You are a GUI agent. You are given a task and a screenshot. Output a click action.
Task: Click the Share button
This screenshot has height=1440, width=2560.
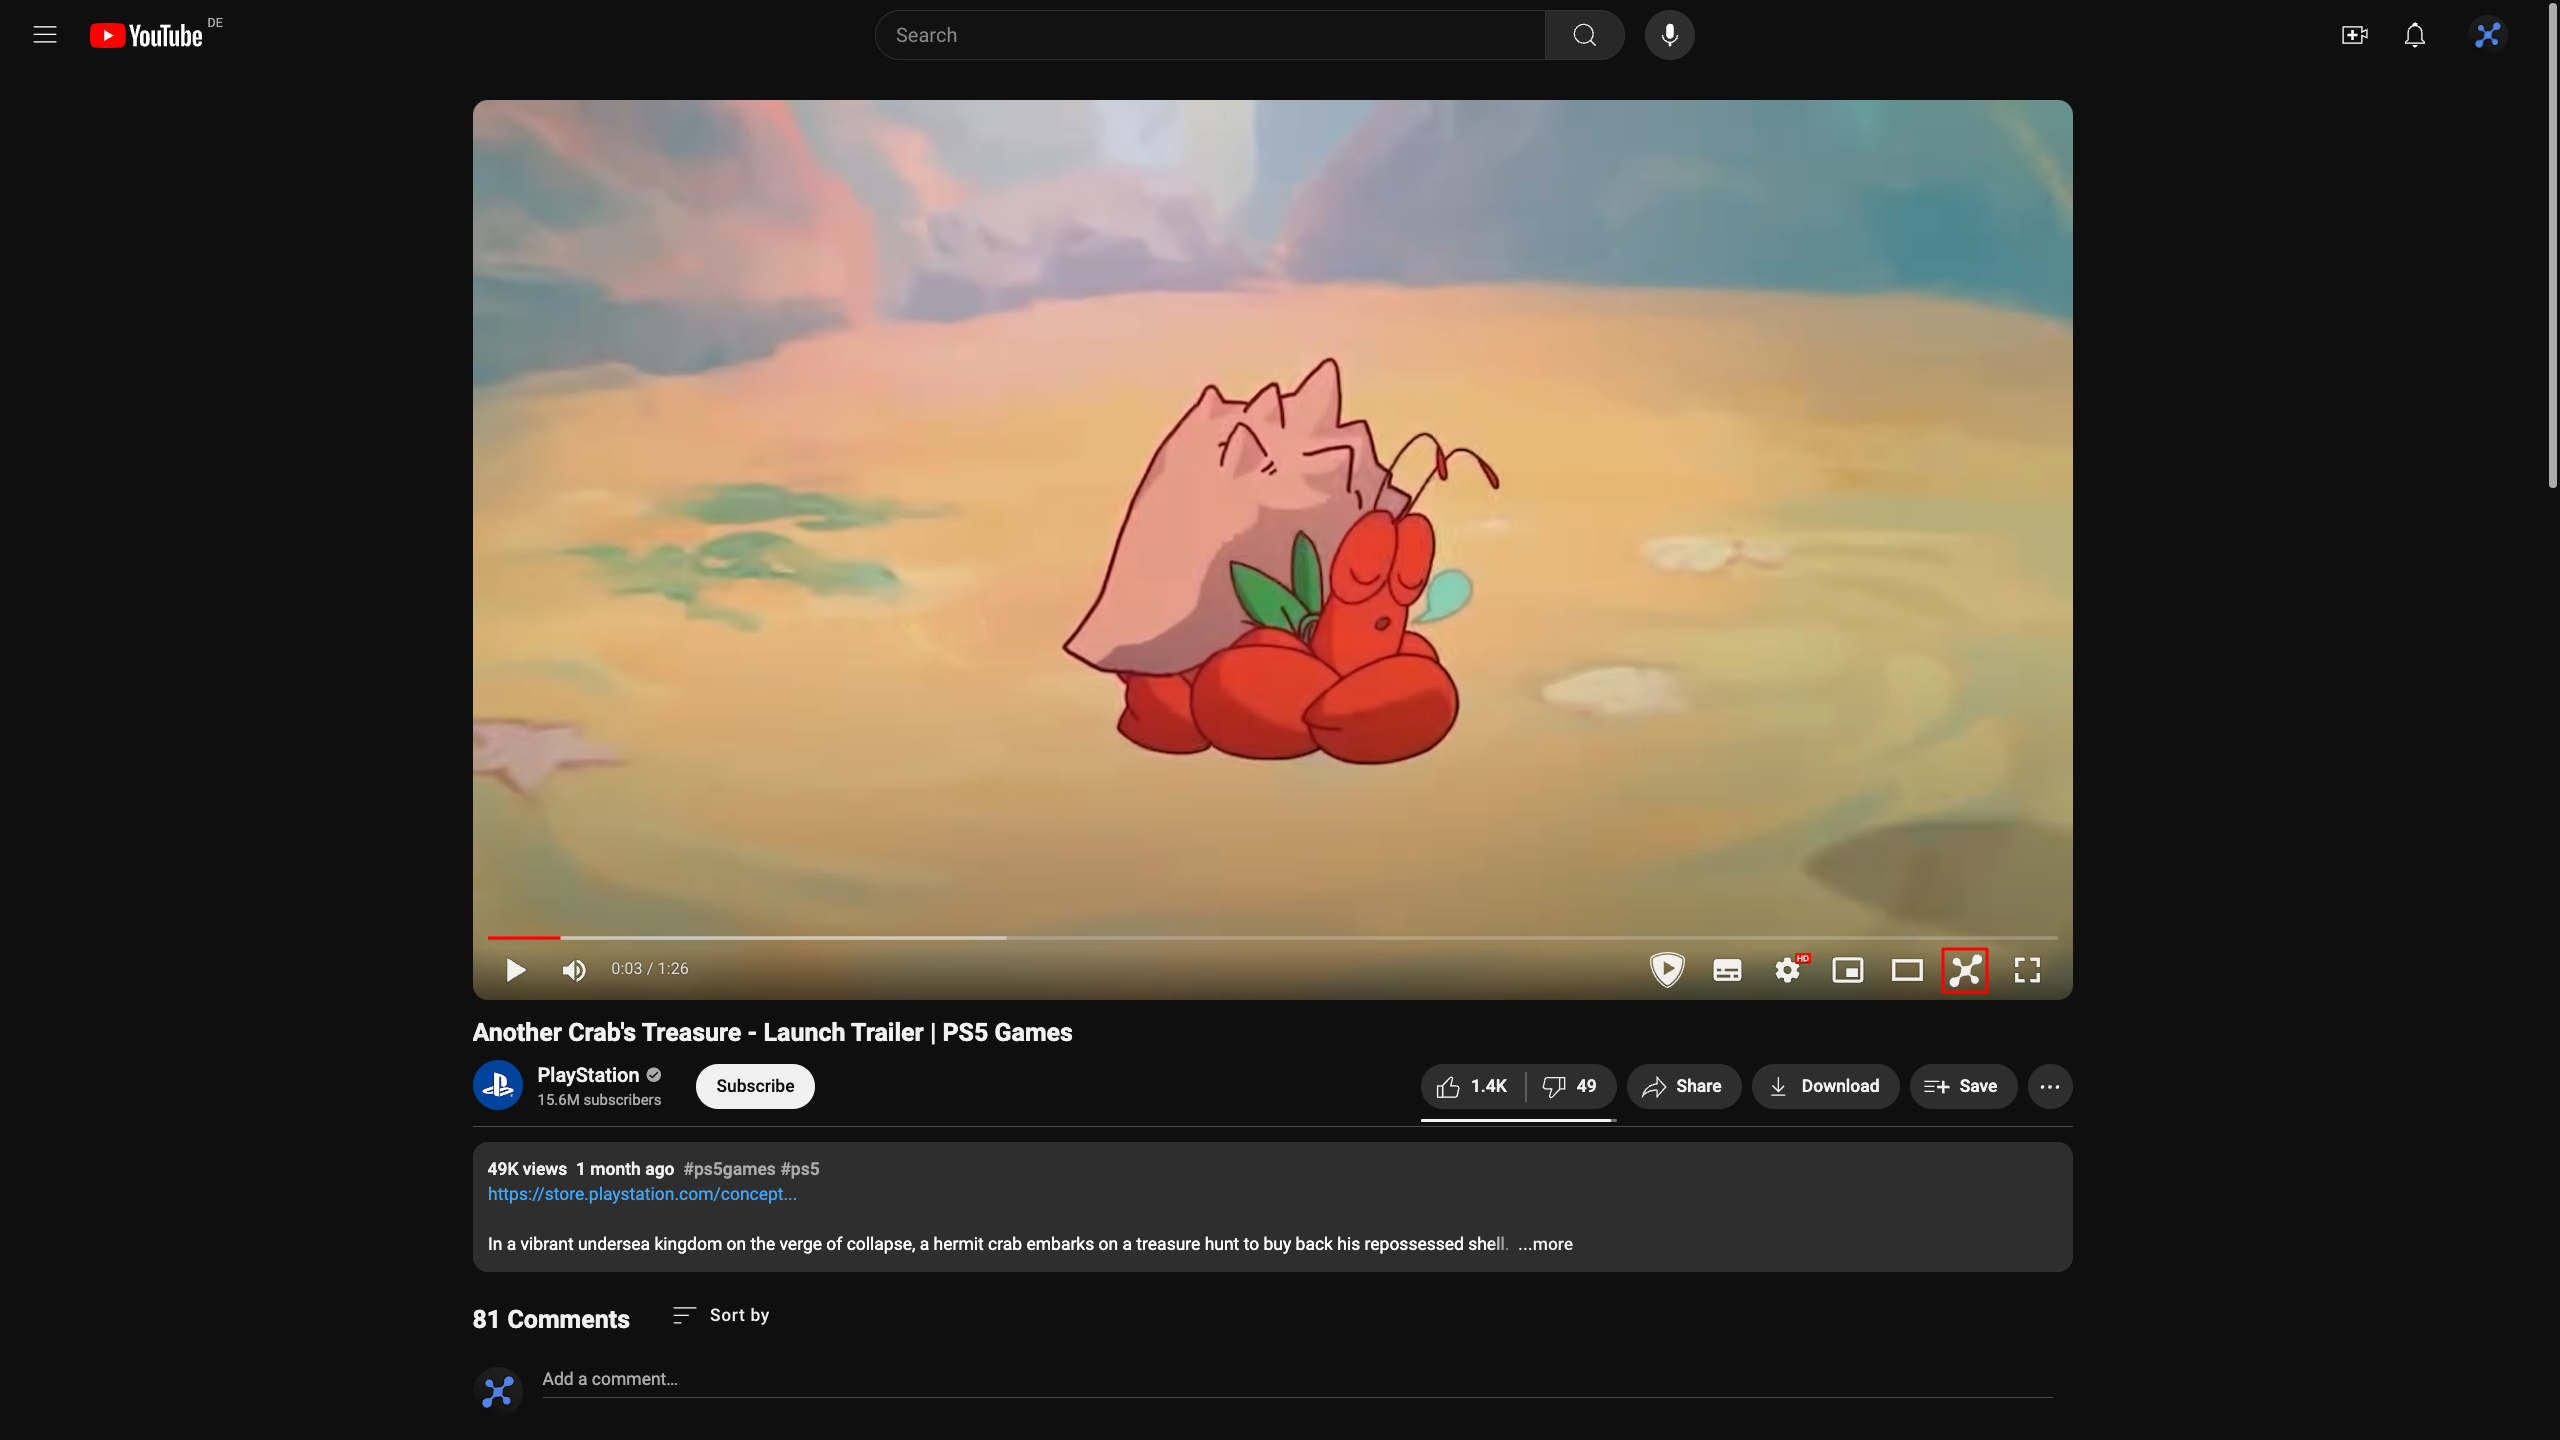tap(1683, 1086)
